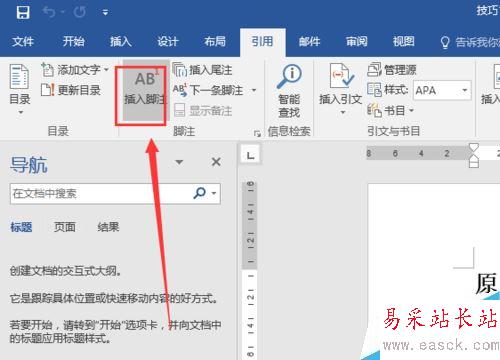Expand 下一条脚注 dropdown arrow
The height and width of the screenshot is (360, 500).
coord(254,90)
